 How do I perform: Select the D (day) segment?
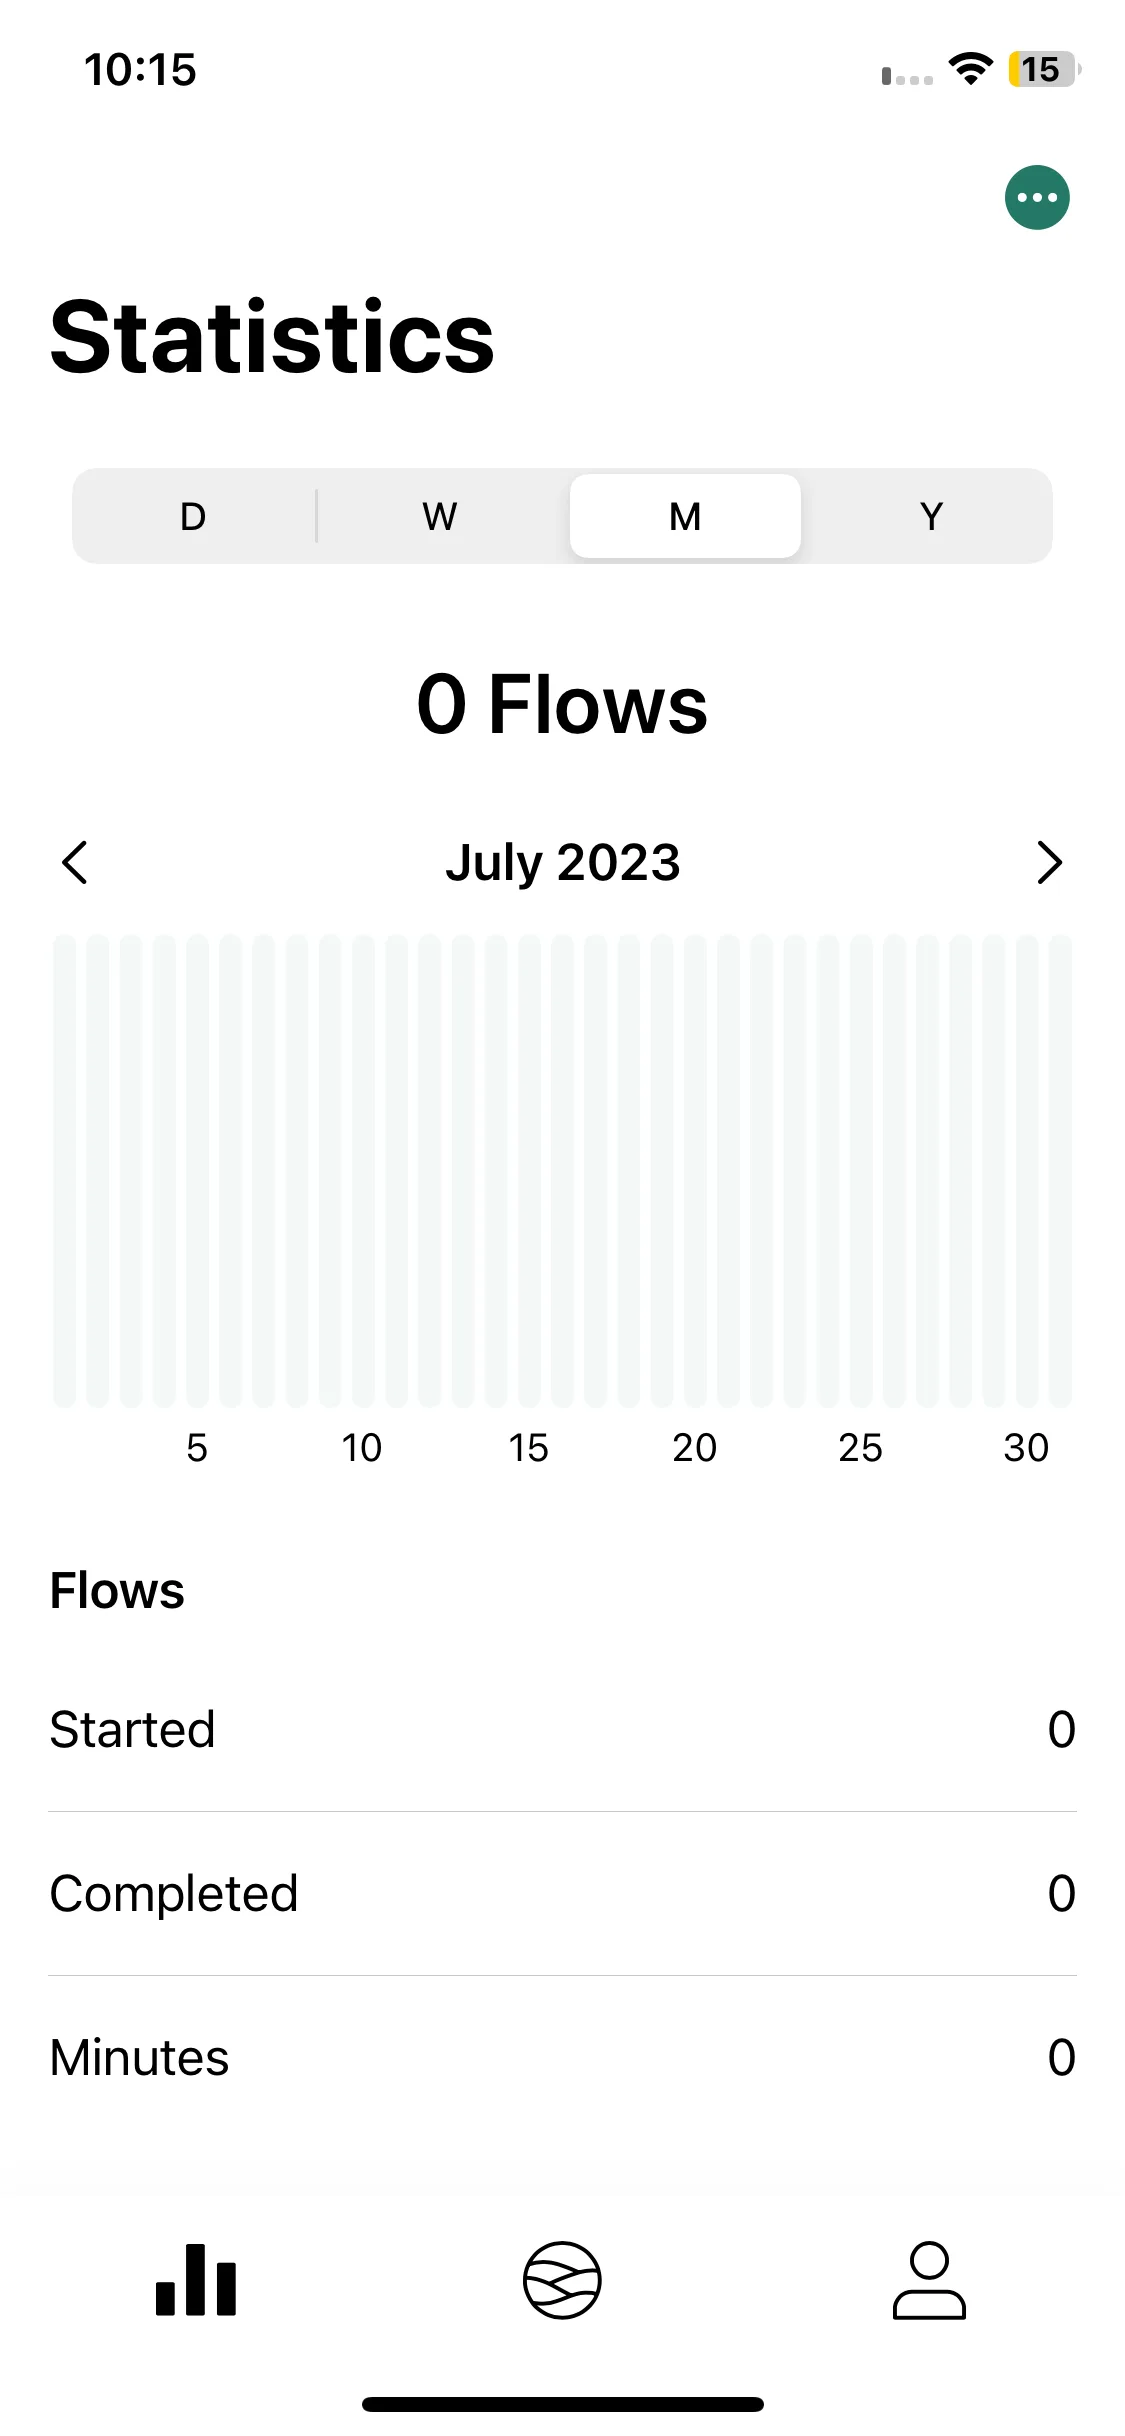point(193,516)
